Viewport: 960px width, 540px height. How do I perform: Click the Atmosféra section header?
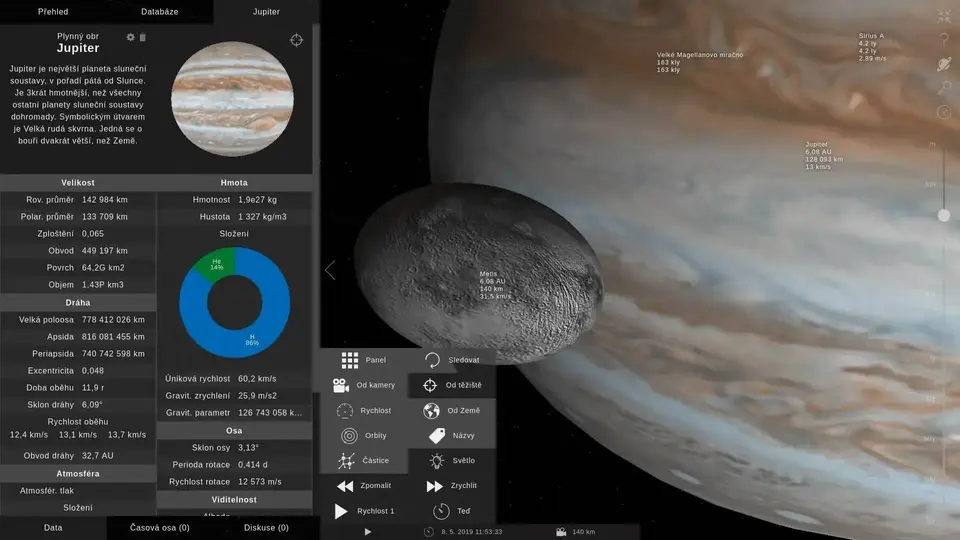tap(78, 473)
